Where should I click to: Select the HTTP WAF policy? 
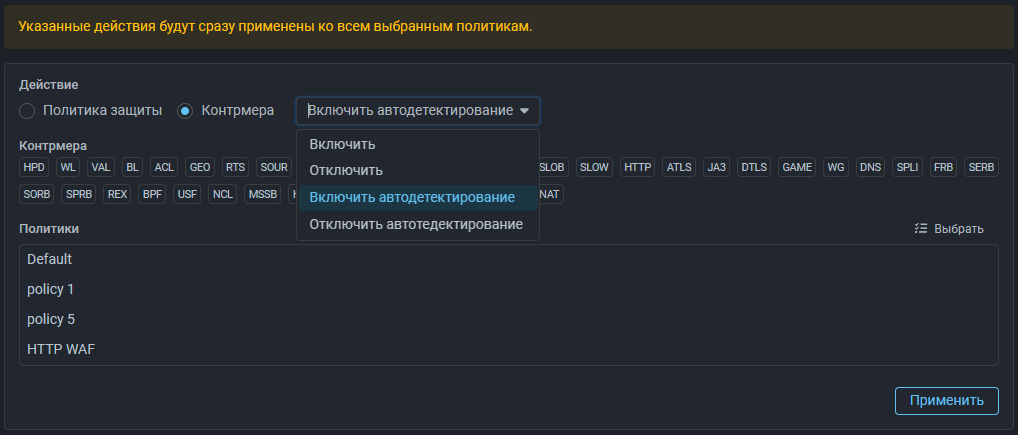(61, 349)
